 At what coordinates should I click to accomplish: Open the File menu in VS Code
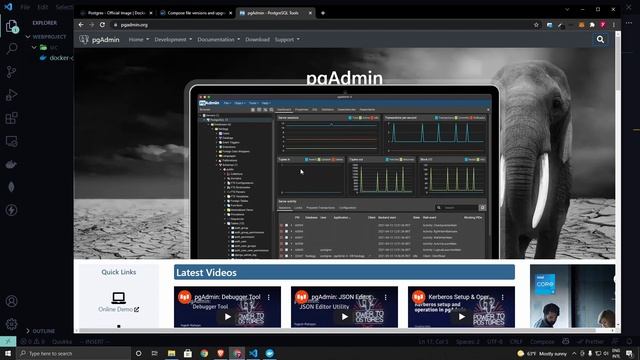25,7
